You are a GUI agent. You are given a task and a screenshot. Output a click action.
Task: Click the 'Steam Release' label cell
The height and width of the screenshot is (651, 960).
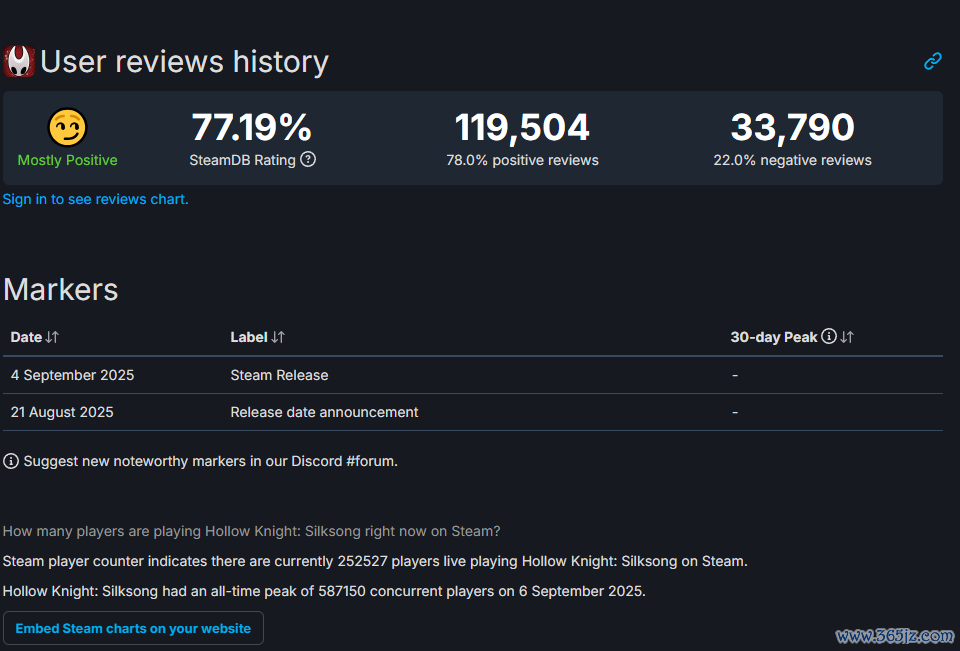pyautogui.click(x=279, y=375)
